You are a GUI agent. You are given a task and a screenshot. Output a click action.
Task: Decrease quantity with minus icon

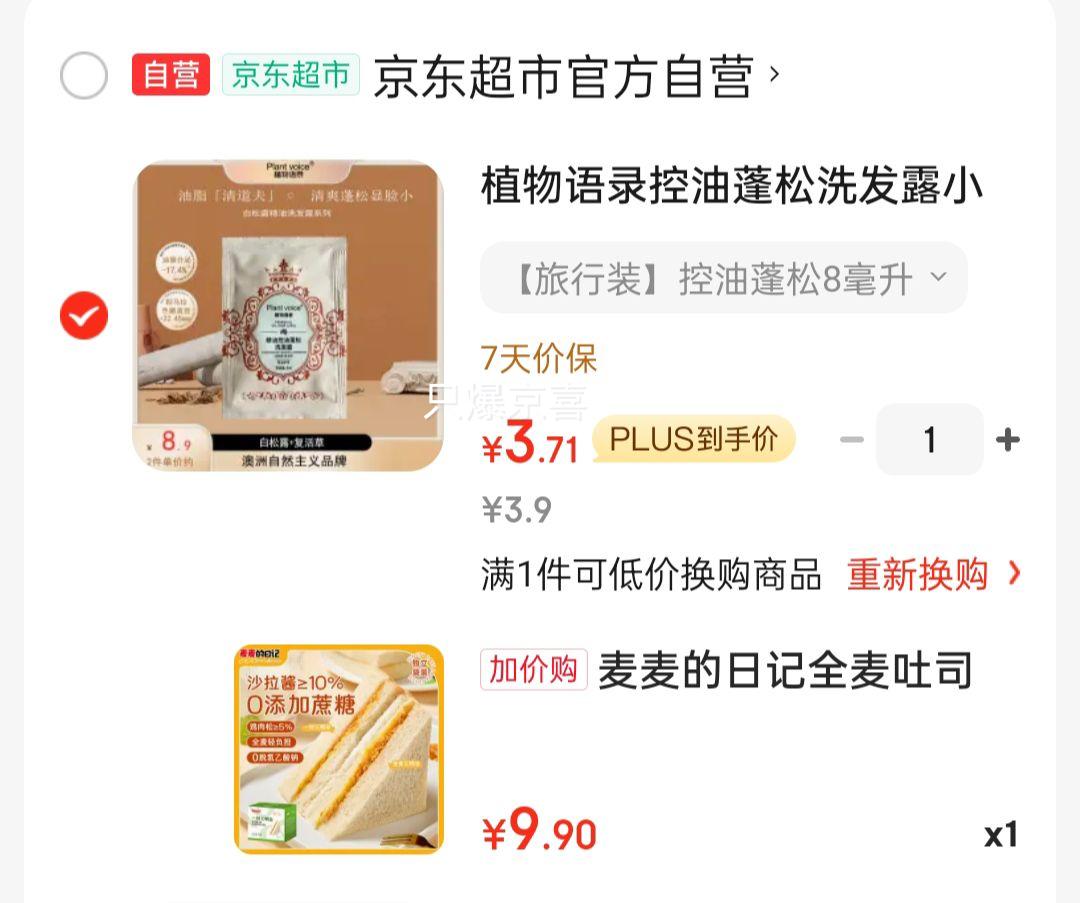click(852, 439)
